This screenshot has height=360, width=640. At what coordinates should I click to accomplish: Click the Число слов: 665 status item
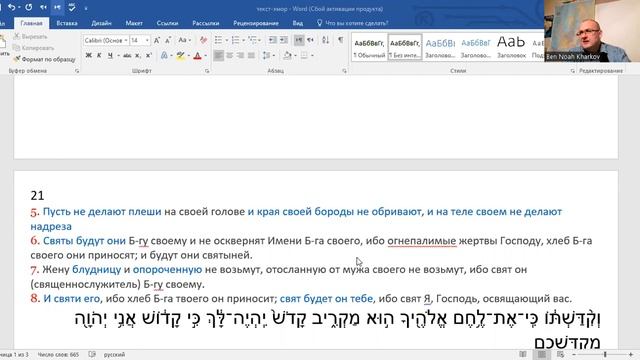click(x=58, y=354)
